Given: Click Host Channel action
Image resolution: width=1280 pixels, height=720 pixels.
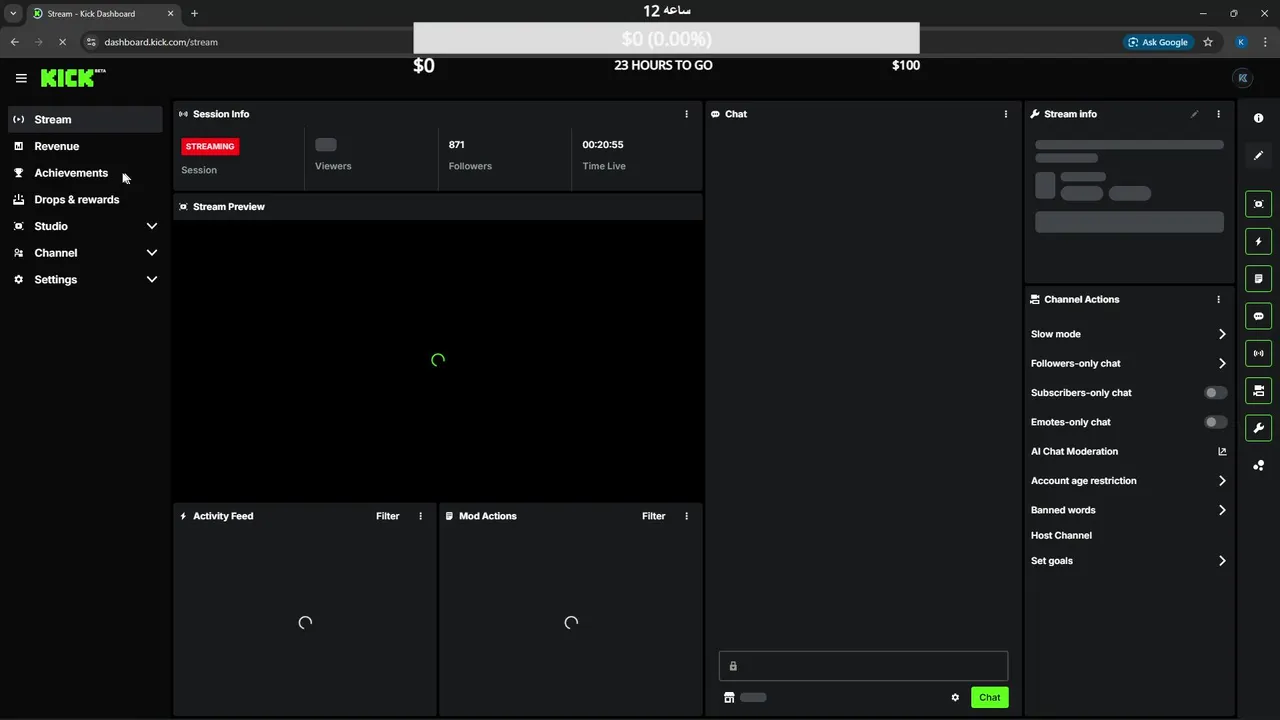Looking at the screenshot, I should 1061,535.
